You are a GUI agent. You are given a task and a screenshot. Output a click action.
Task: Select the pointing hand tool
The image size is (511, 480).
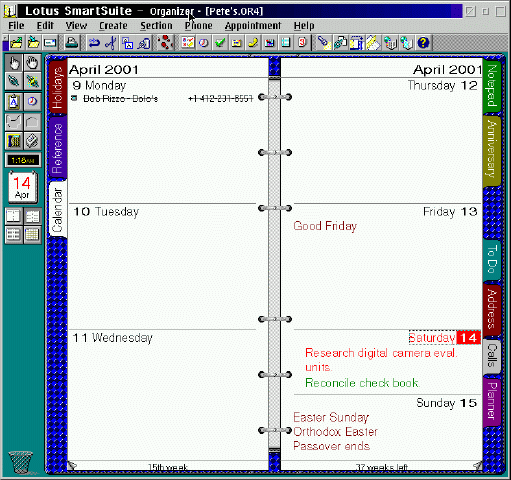[x=14, y=63]
